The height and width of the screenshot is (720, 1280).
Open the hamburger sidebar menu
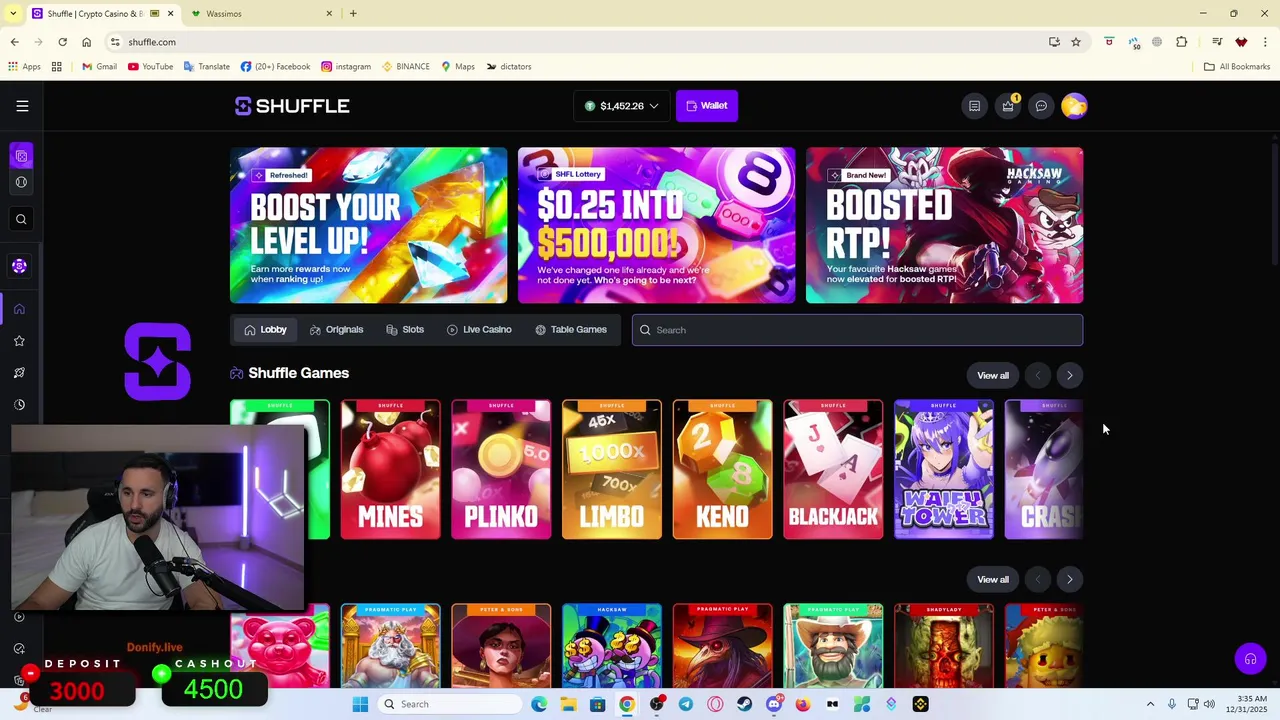click(22, 106)
